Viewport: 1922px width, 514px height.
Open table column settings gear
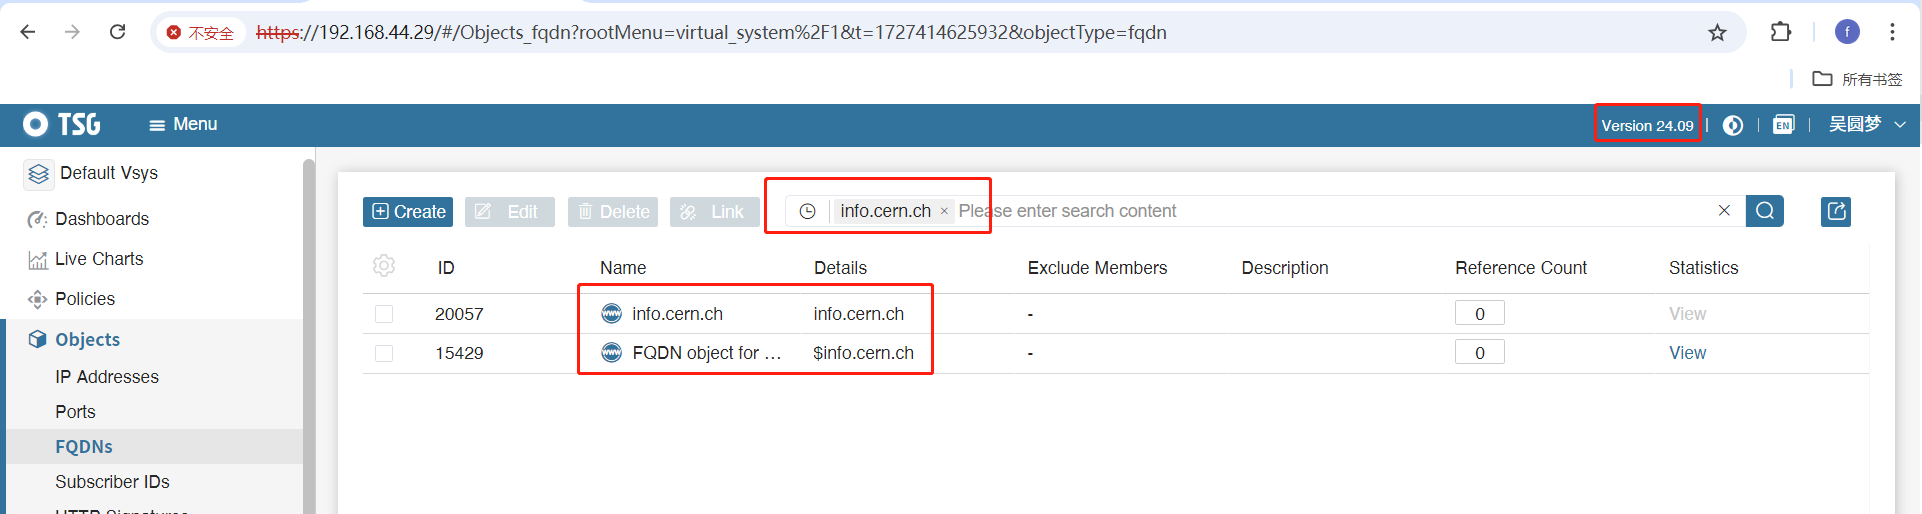[384, 266]
